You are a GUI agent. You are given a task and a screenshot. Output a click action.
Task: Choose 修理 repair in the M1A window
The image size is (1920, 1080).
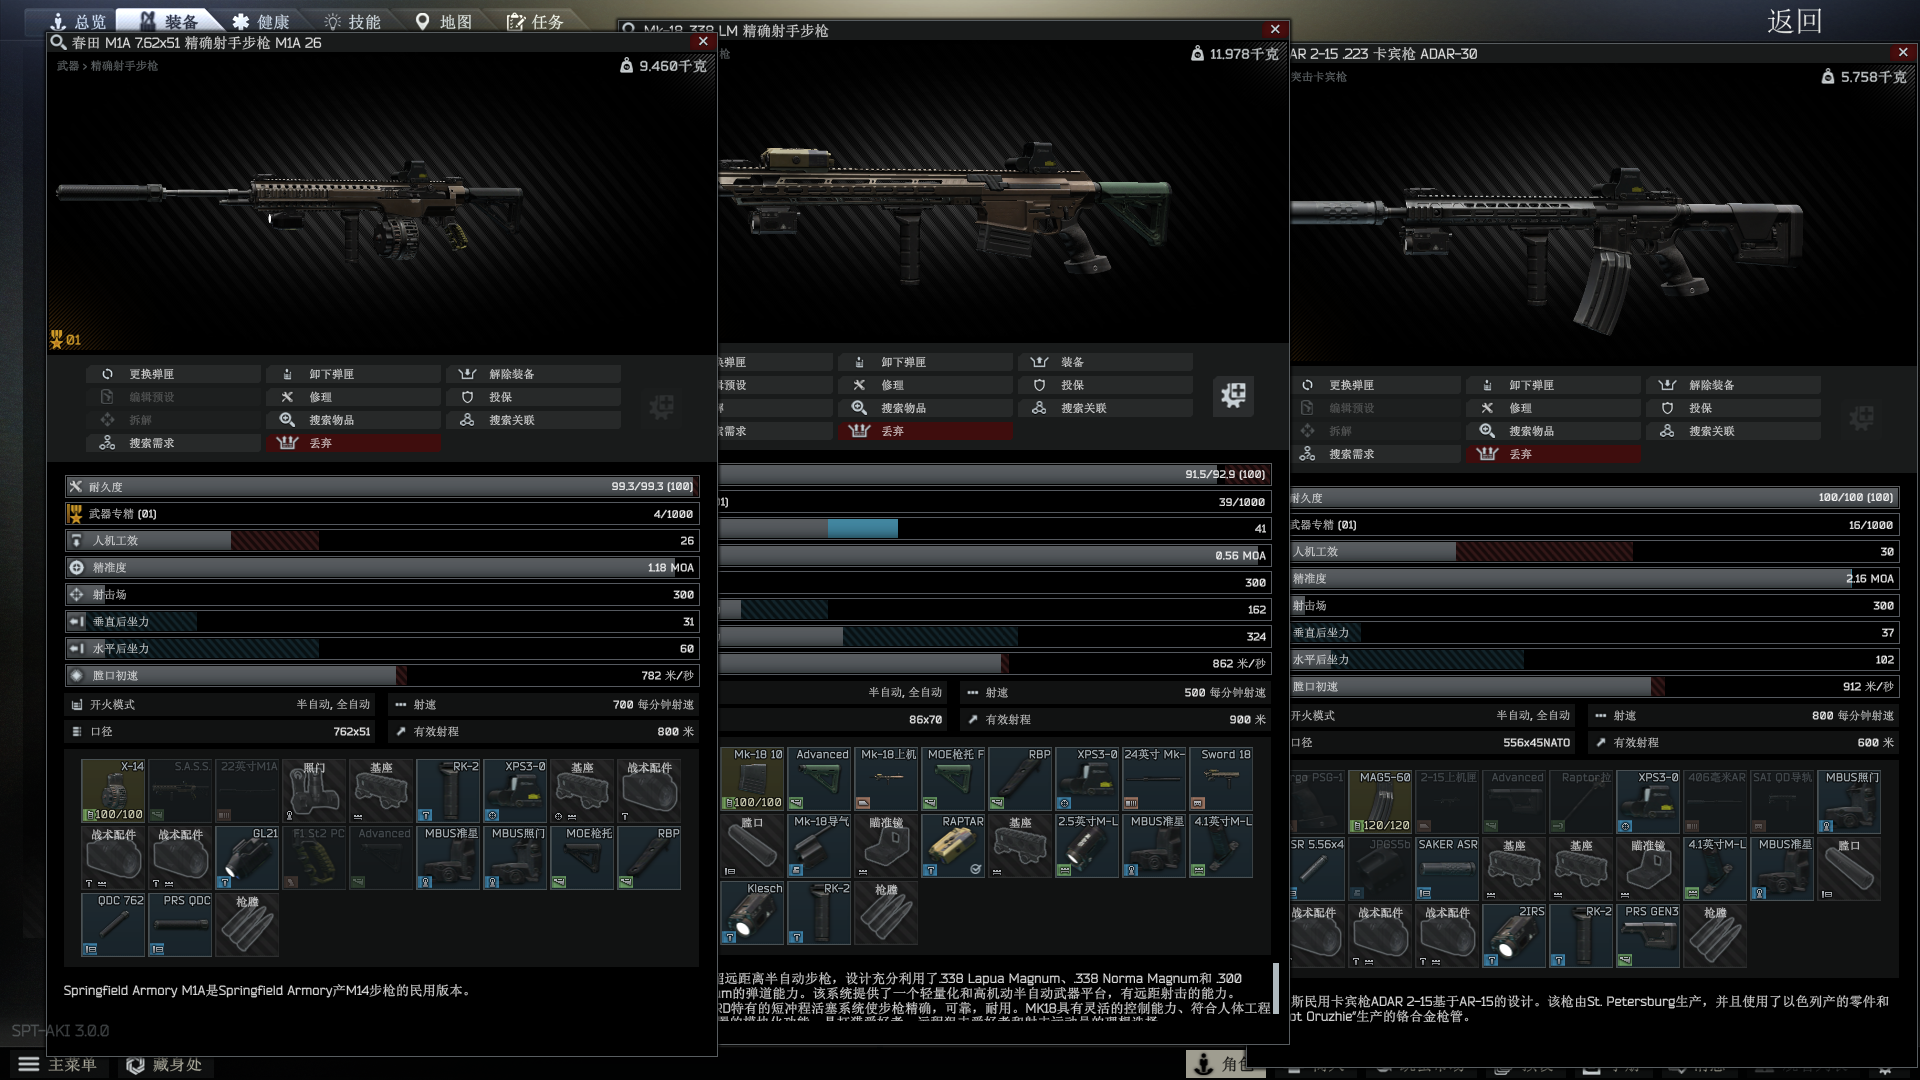point(354,397)
